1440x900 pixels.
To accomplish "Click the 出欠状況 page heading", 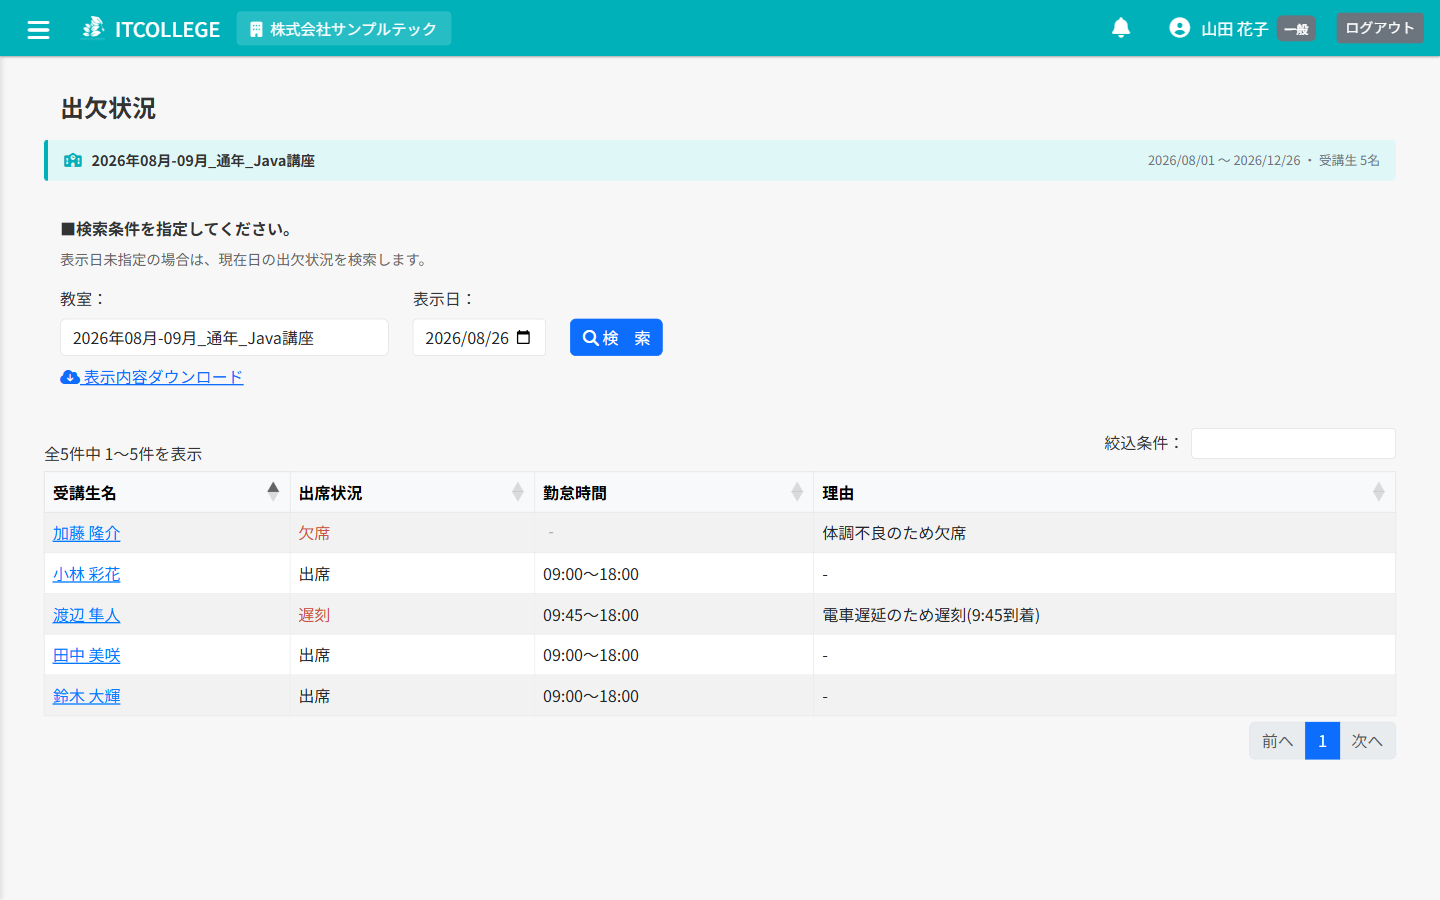I will click(x=108, y=108).
